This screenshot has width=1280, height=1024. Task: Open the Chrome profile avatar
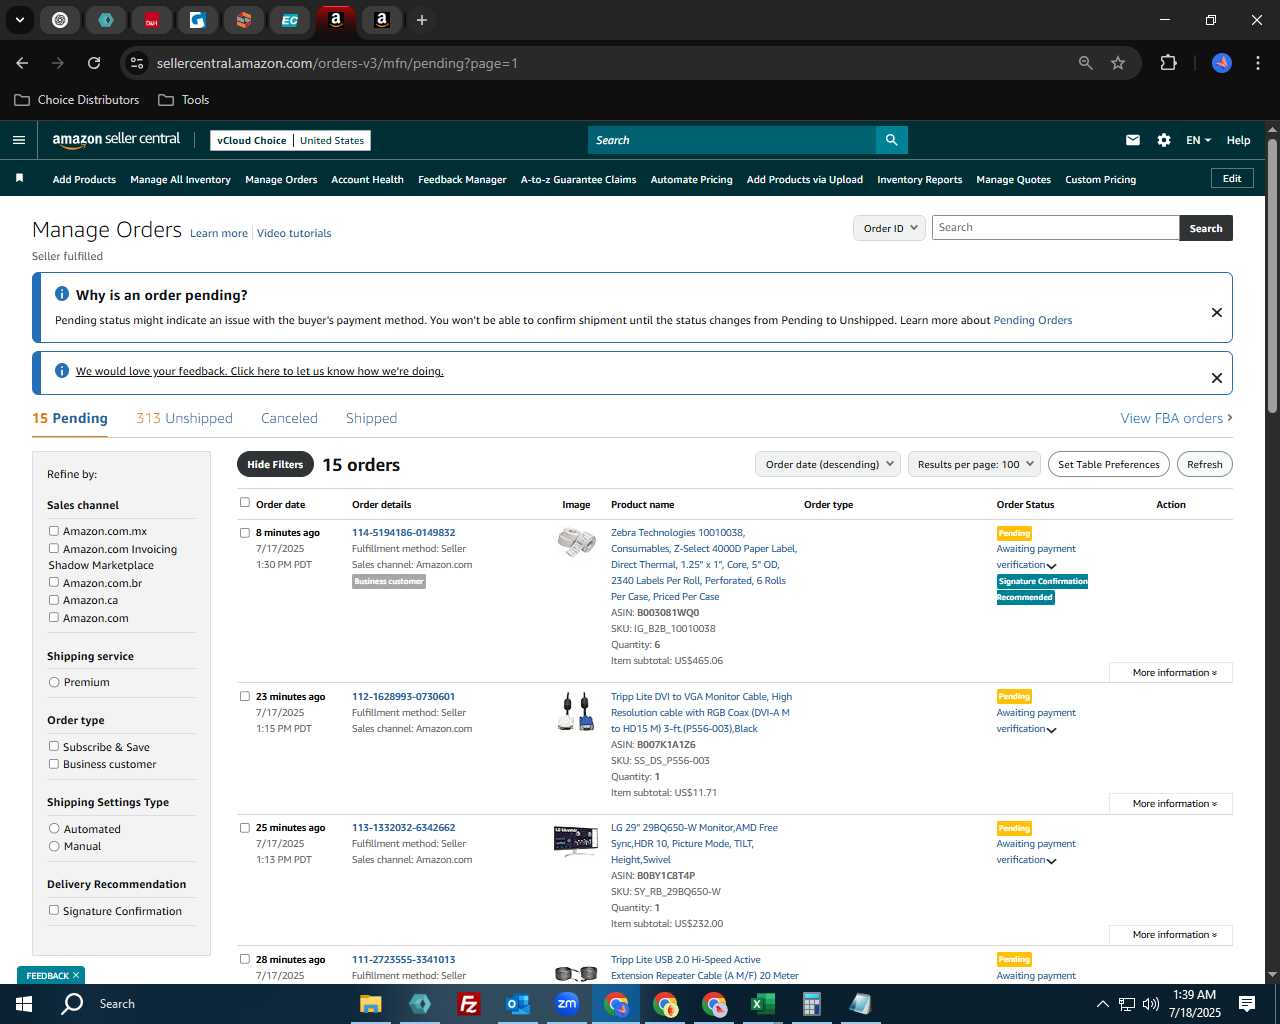coord(1221,63)
